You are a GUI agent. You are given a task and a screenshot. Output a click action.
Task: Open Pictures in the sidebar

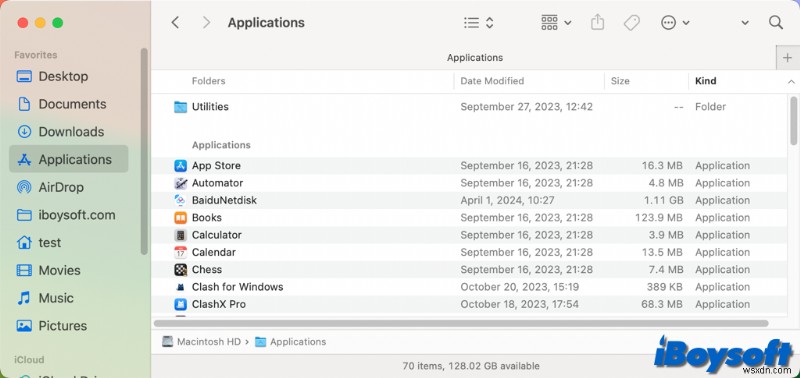68,325
